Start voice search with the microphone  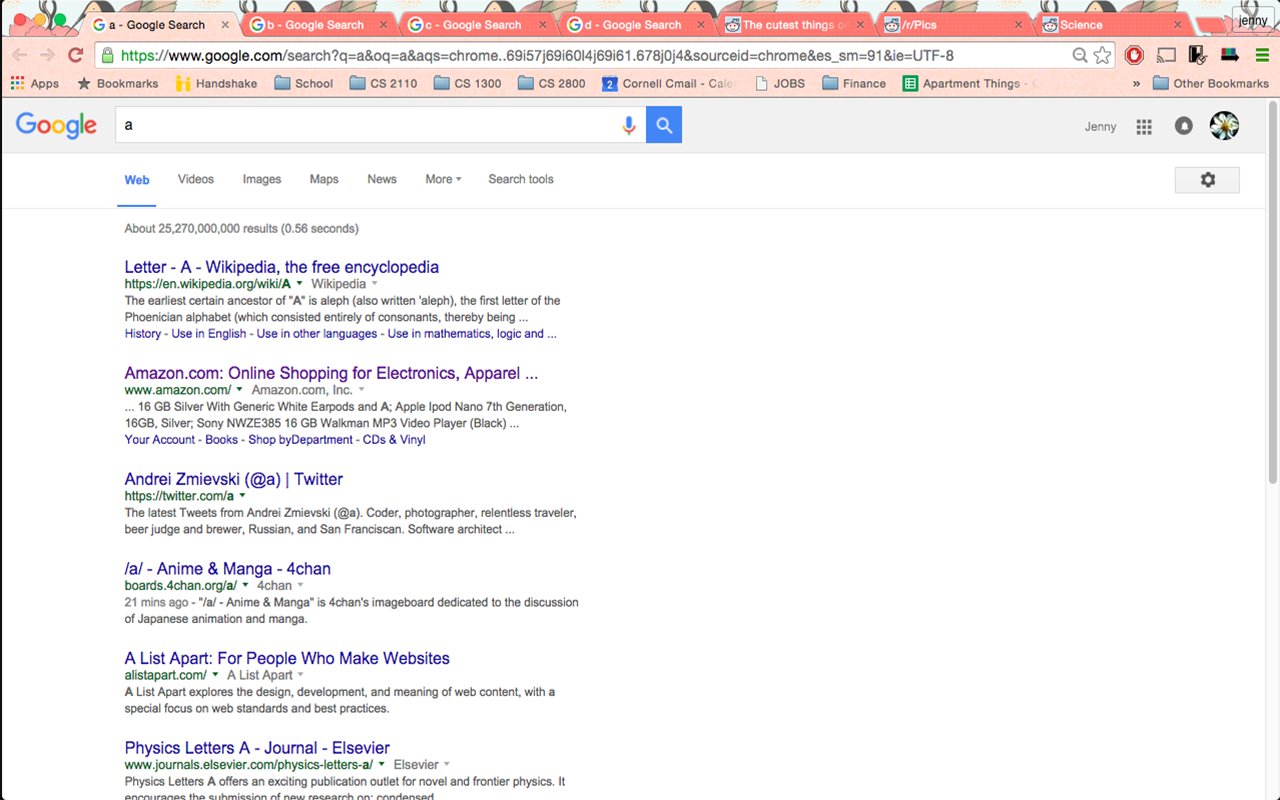click(629, 125)
